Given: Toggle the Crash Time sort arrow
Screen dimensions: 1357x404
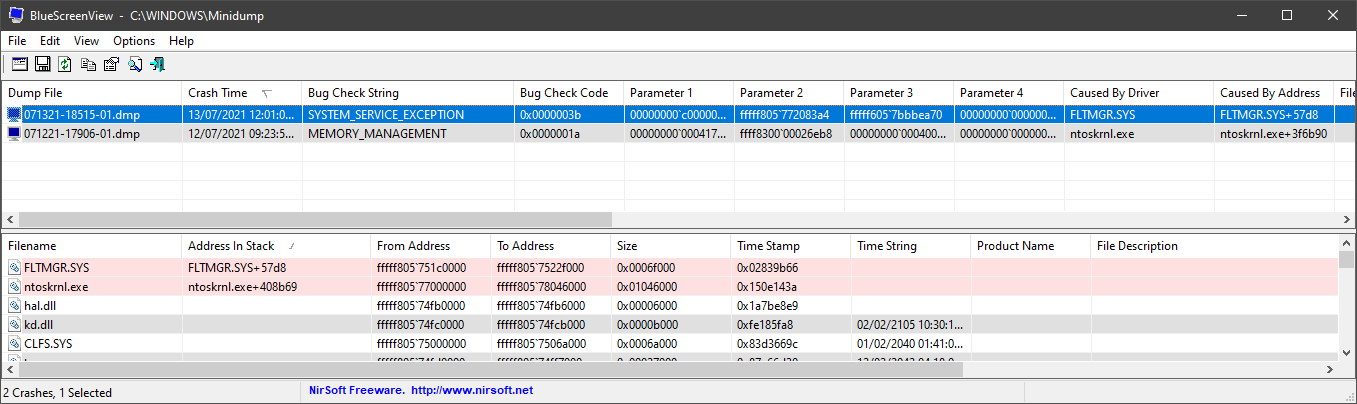Looking at the screenshot, I should tap(267, 93).
